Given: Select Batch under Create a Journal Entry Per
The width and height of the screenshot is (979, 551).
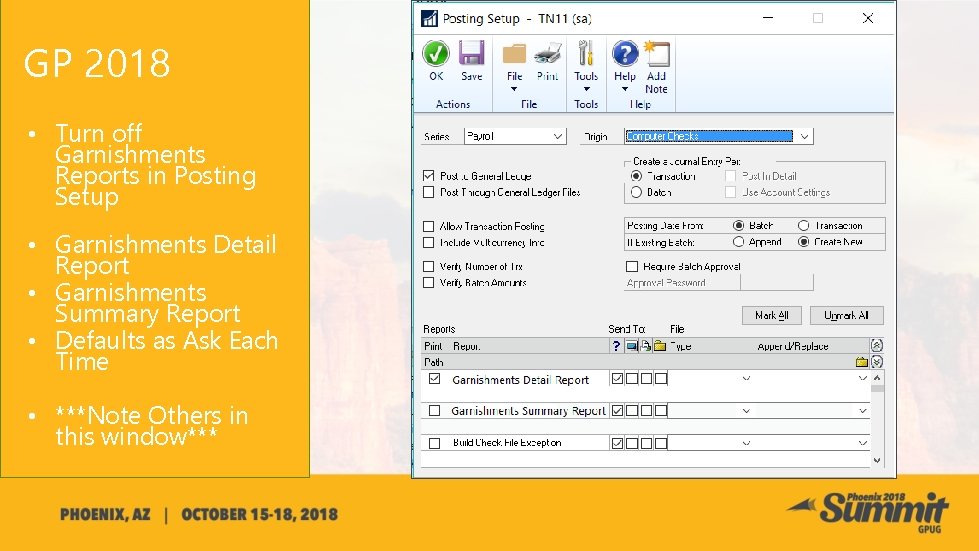Looking at the screenshot, I should 636,192.
